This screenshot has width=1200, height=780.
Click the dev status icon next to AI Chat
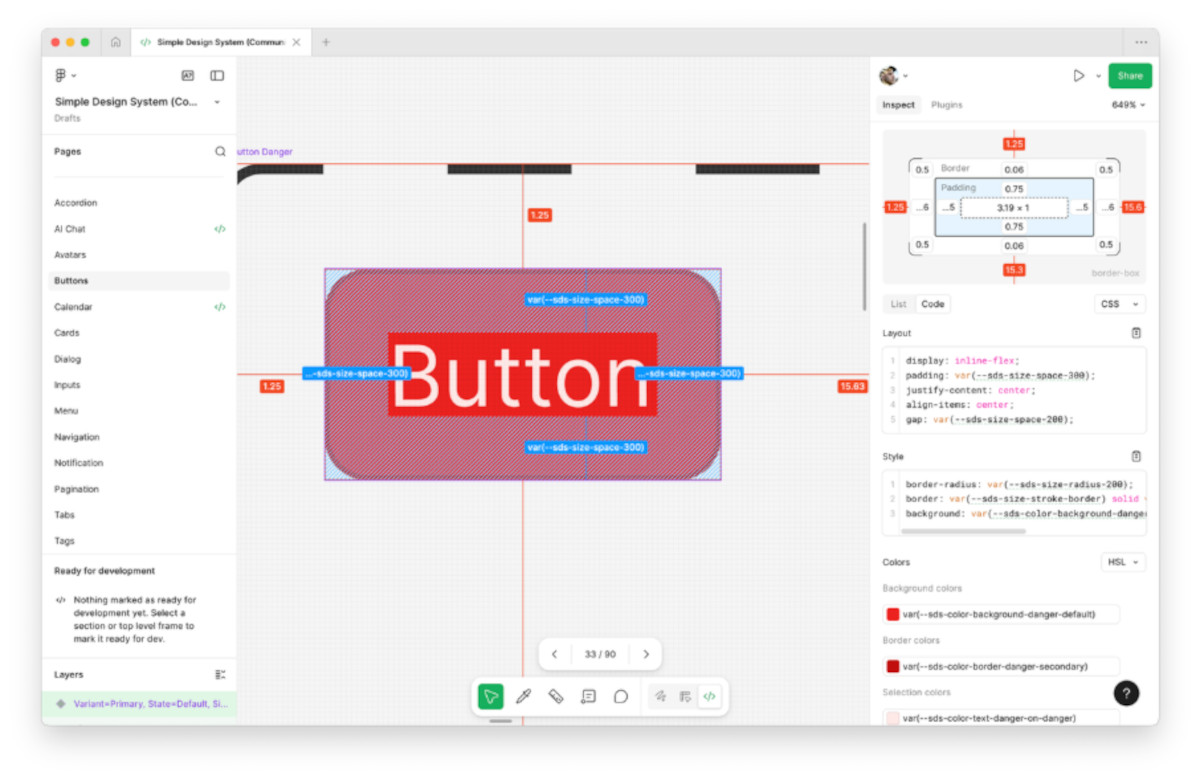pyautogui.click(x=220, y=229)
